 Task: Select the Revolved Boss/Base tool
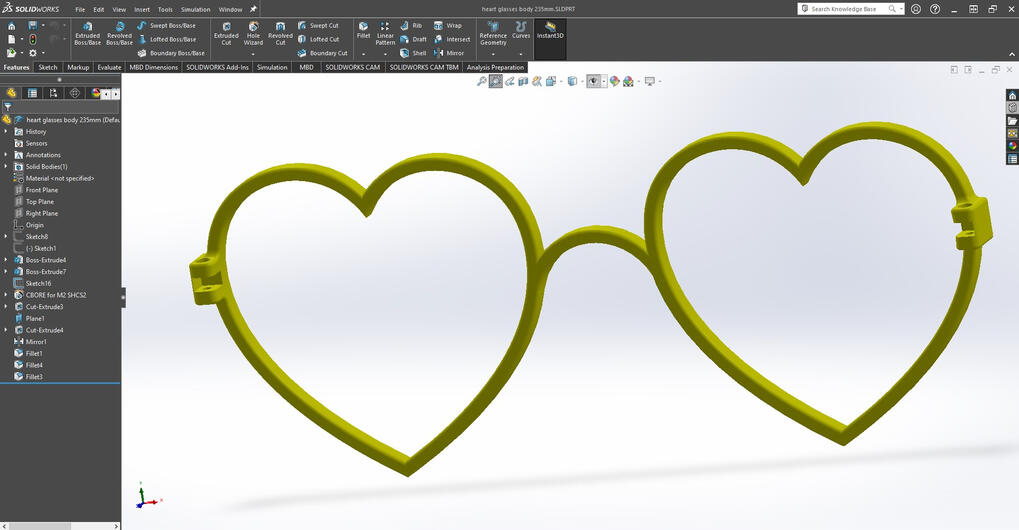tap(119, 34)
